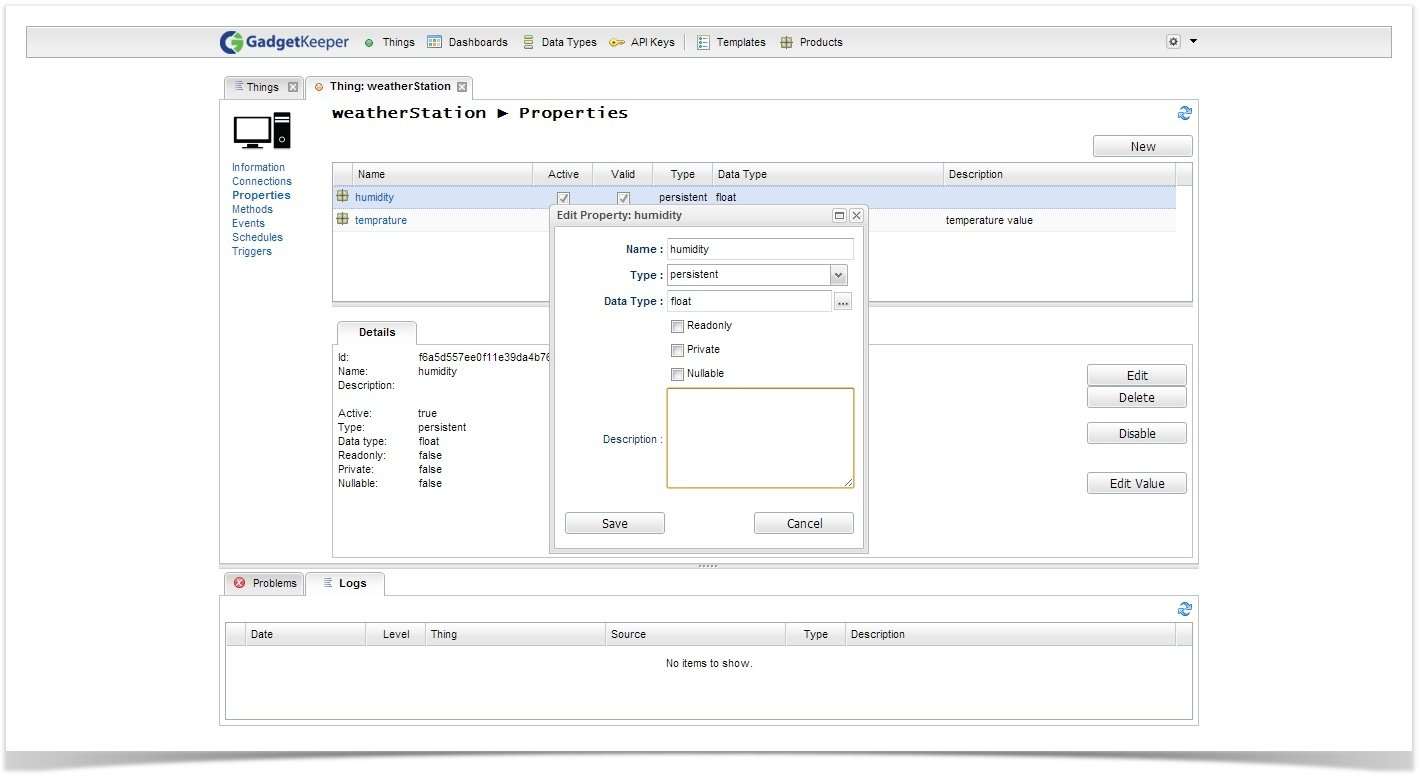Sort logs by Source column
The width and height of the screenshot is (1426, 780).
tap(696, 634)
